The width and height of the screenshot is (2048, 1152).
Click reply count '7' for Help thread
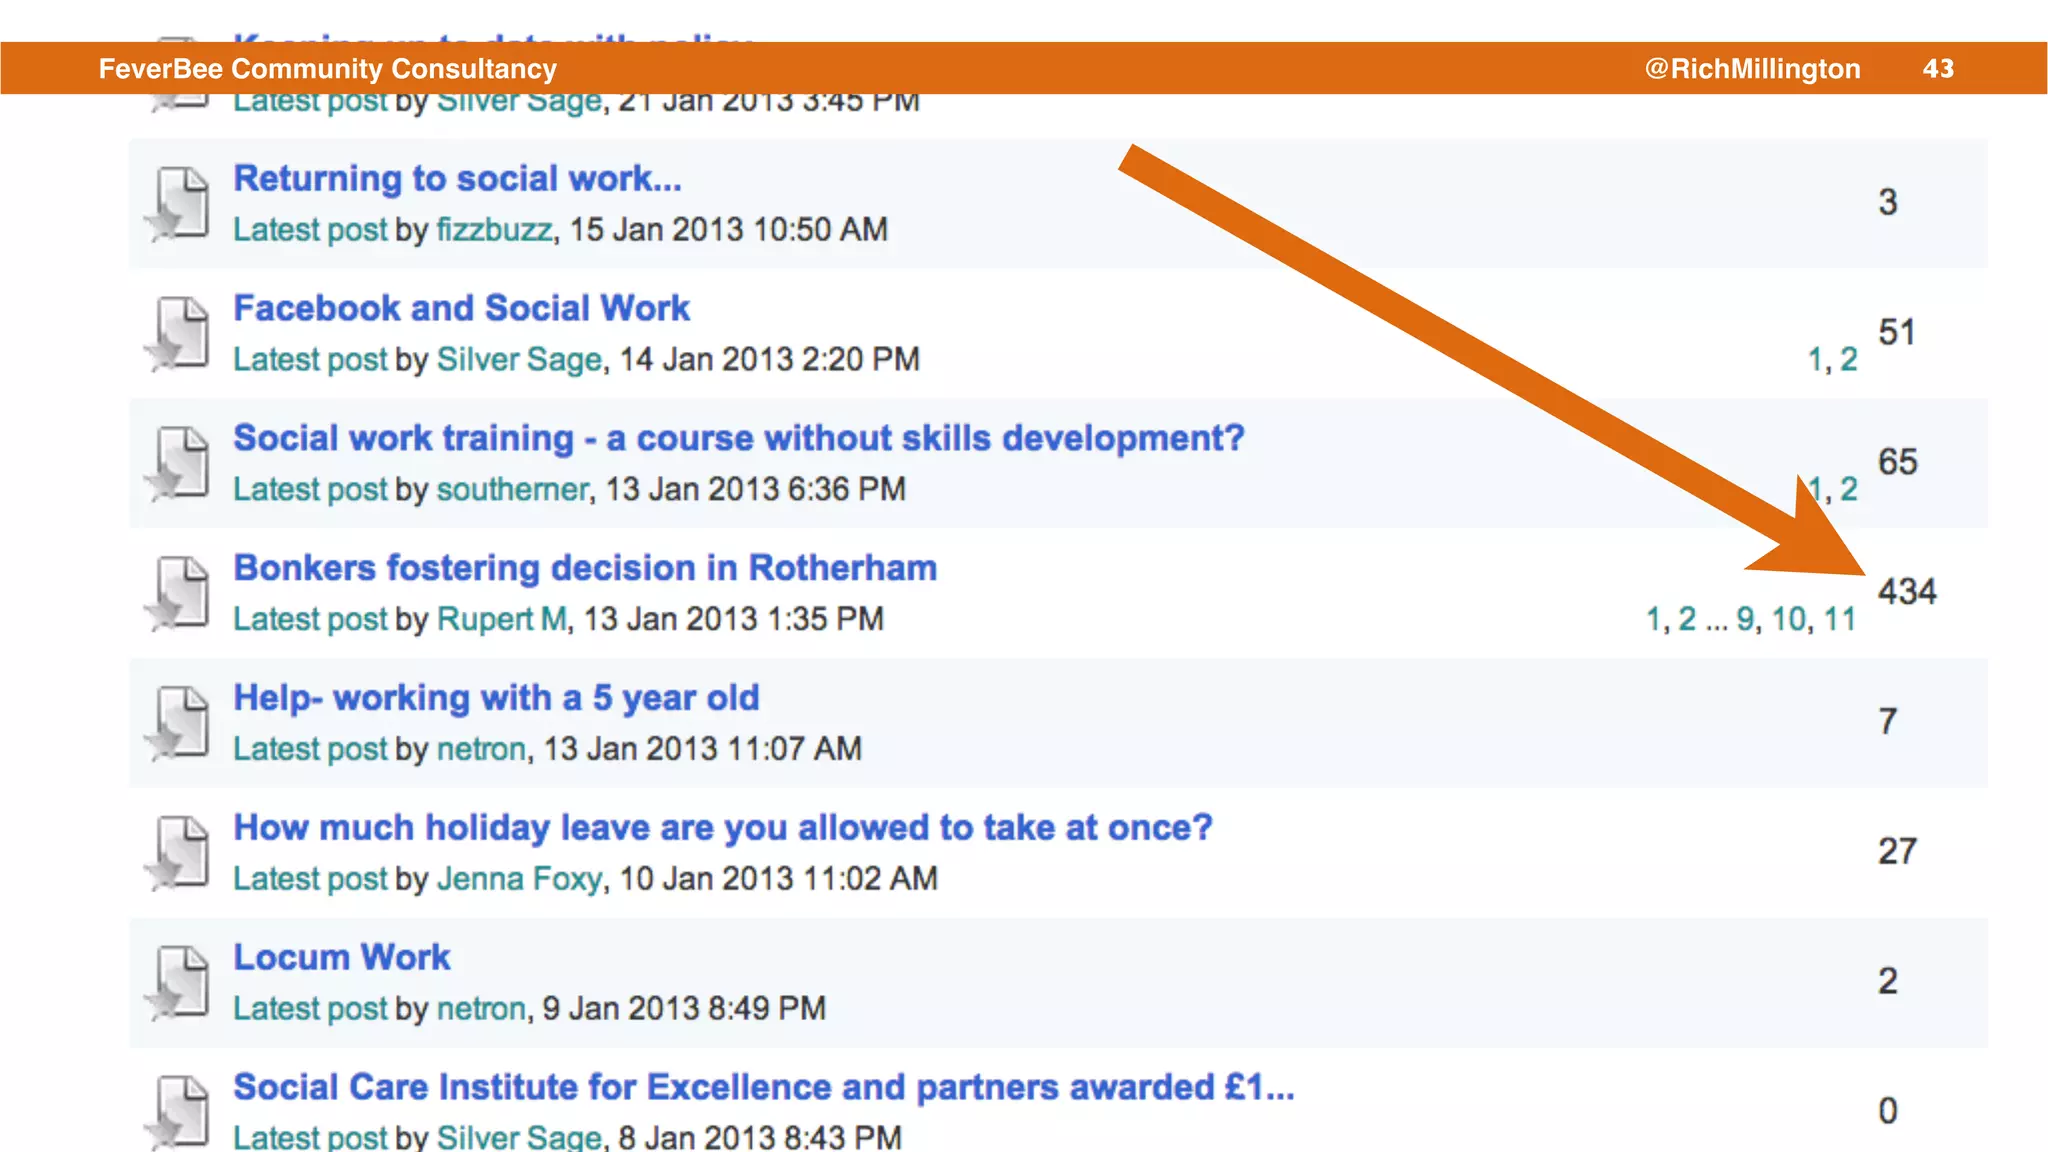(x=1888, y=721)
